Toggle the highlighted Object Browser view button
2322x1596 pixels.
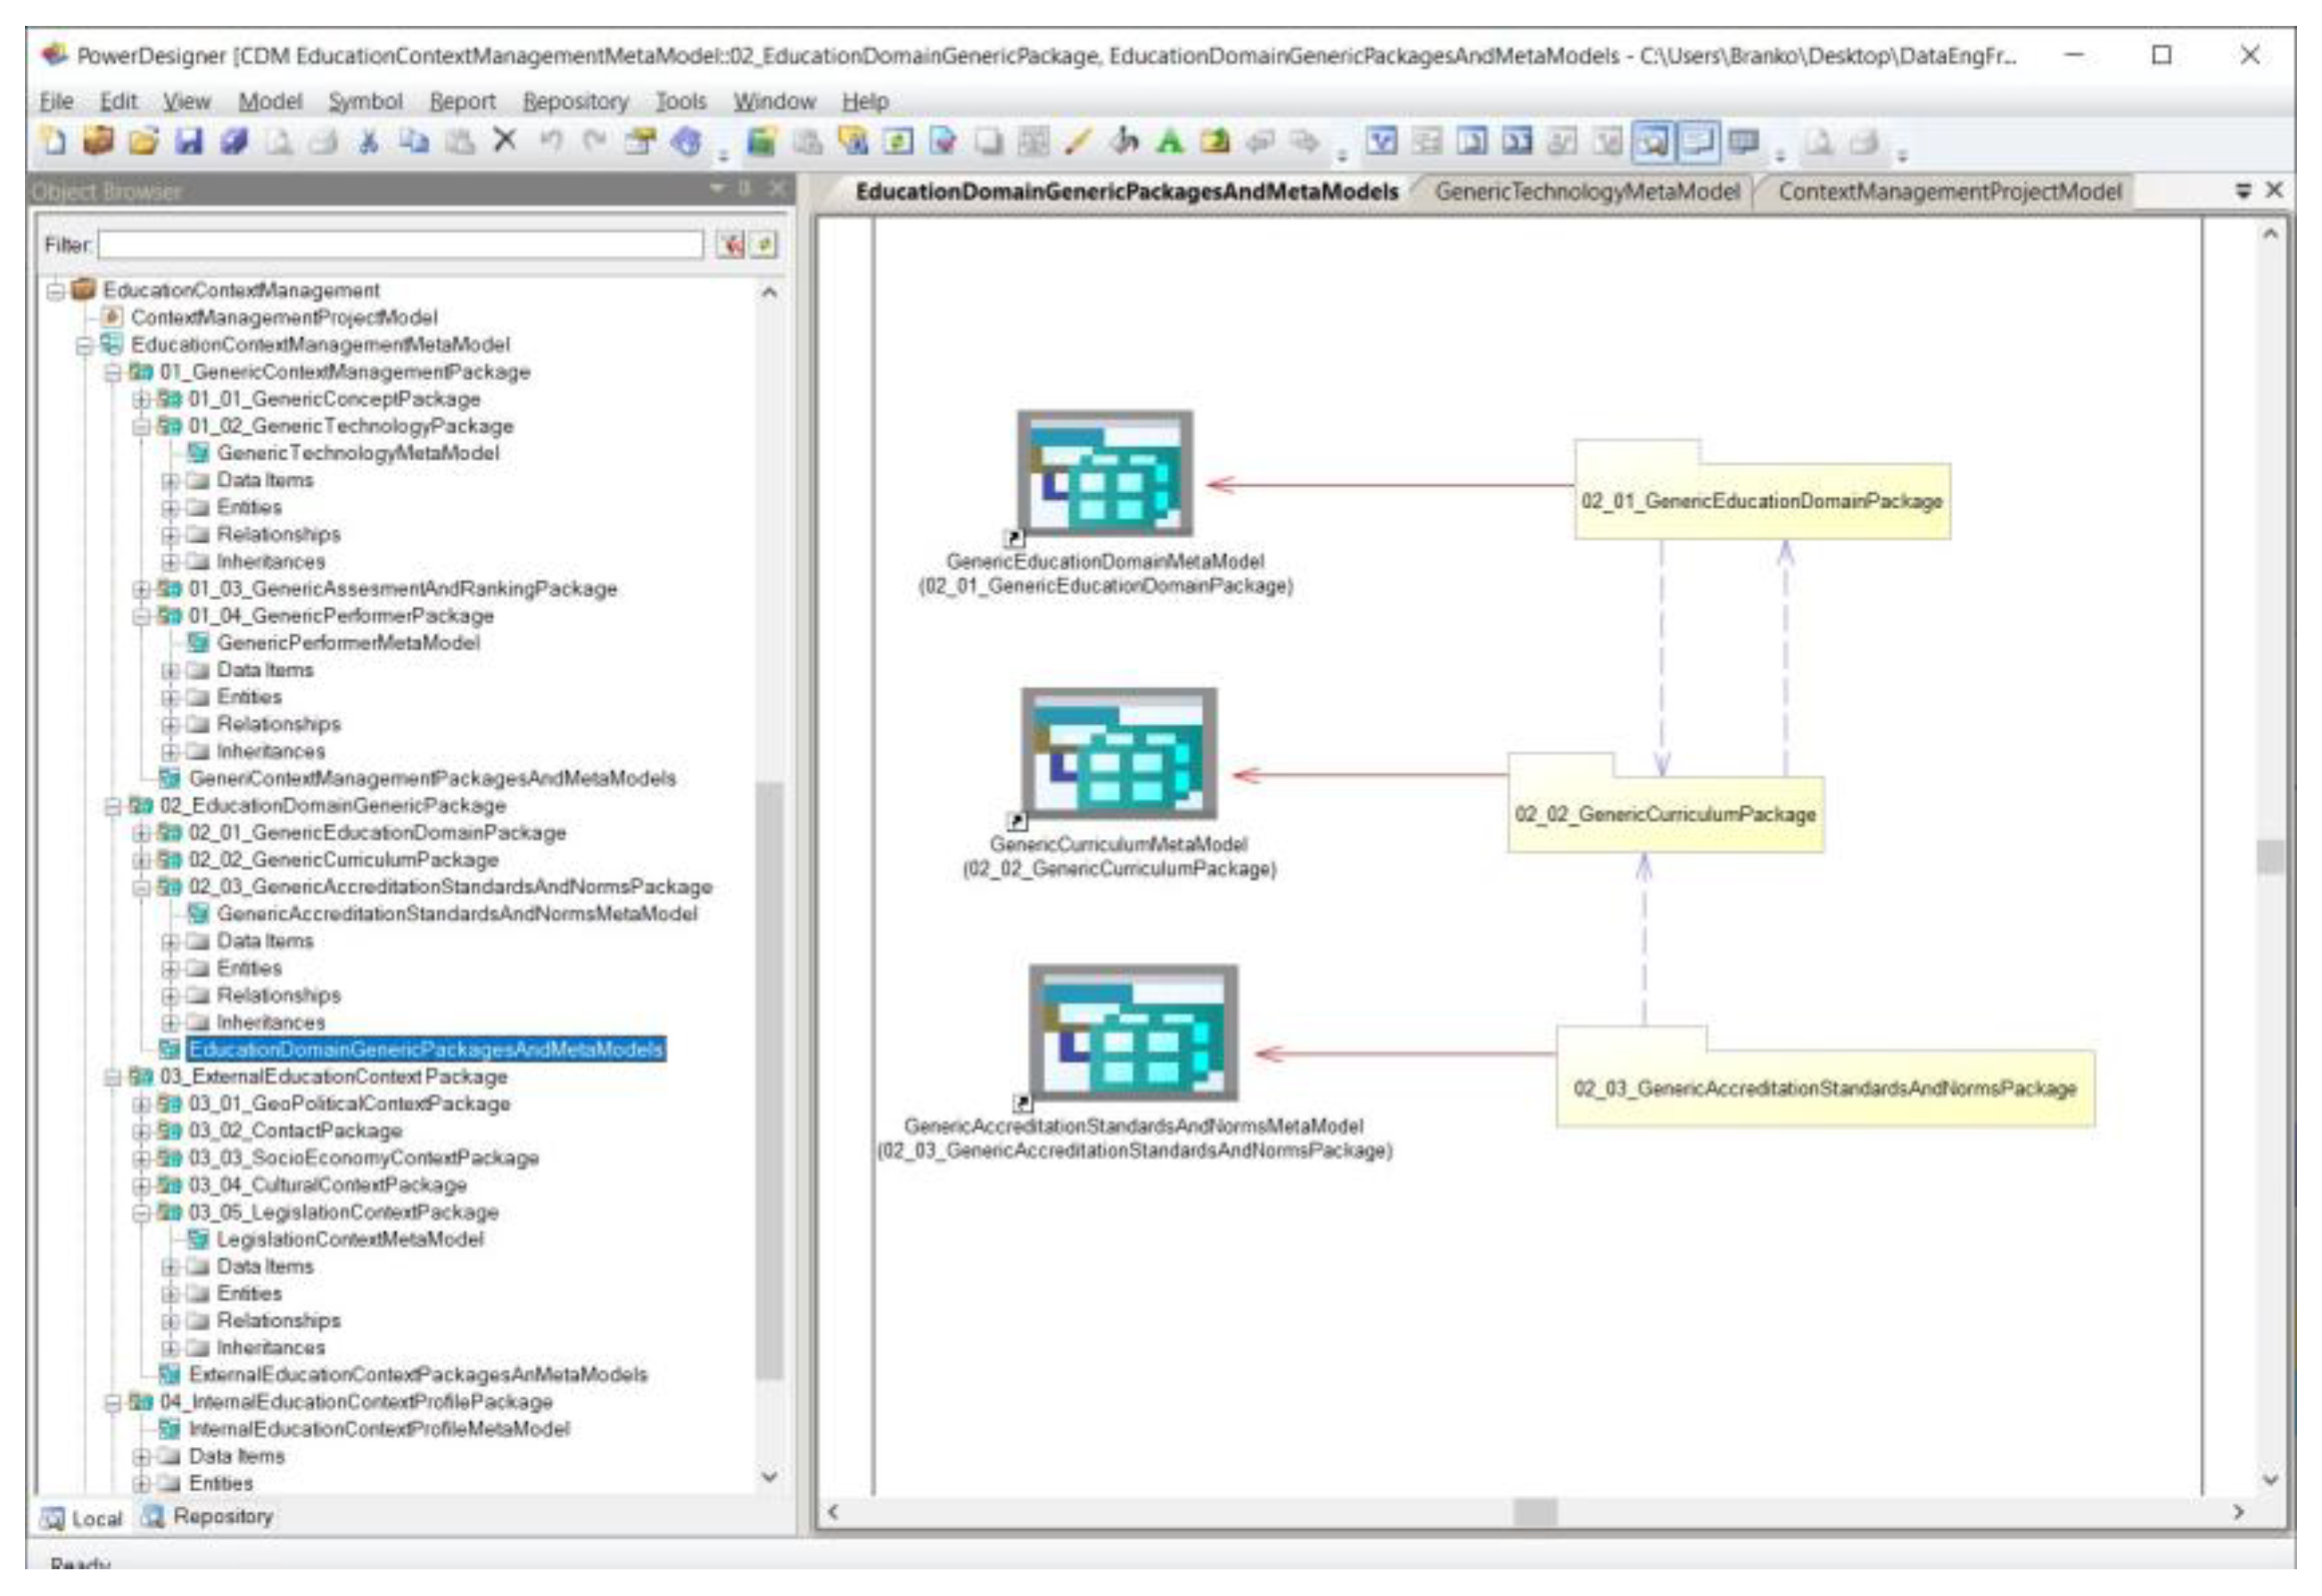pyautogui.click(x=1651, y=142)
